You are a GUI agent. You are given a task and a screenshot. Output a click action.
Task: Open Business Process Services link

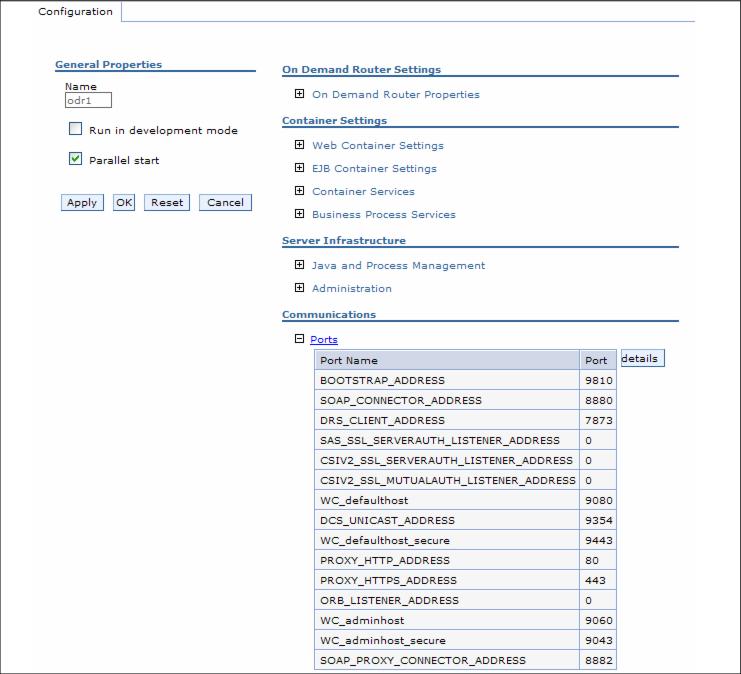pos(384,215)
